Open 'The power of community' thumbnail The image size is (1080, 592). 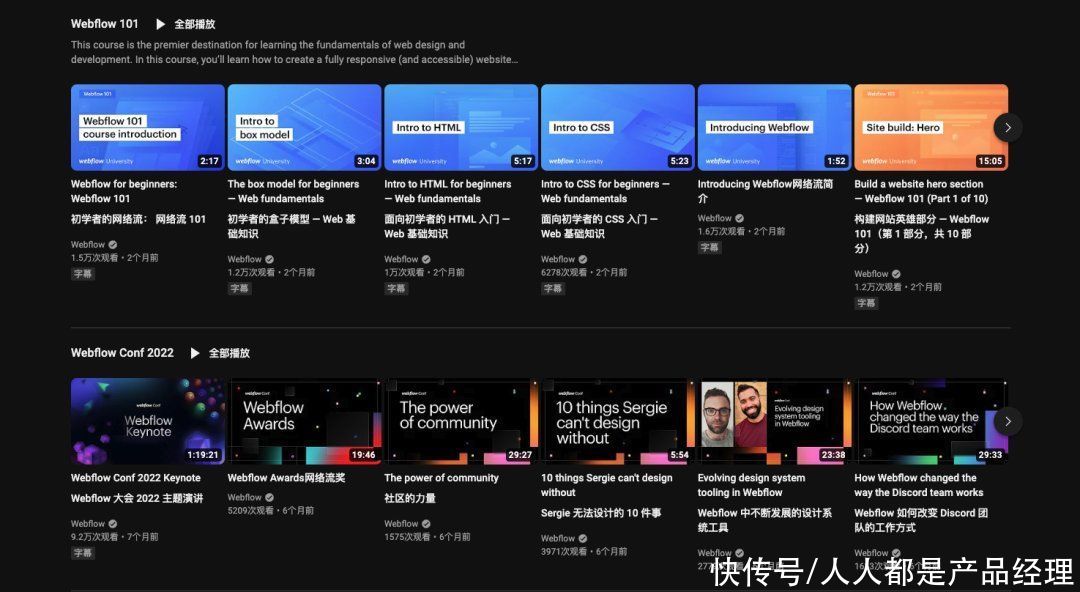point(461,421)
